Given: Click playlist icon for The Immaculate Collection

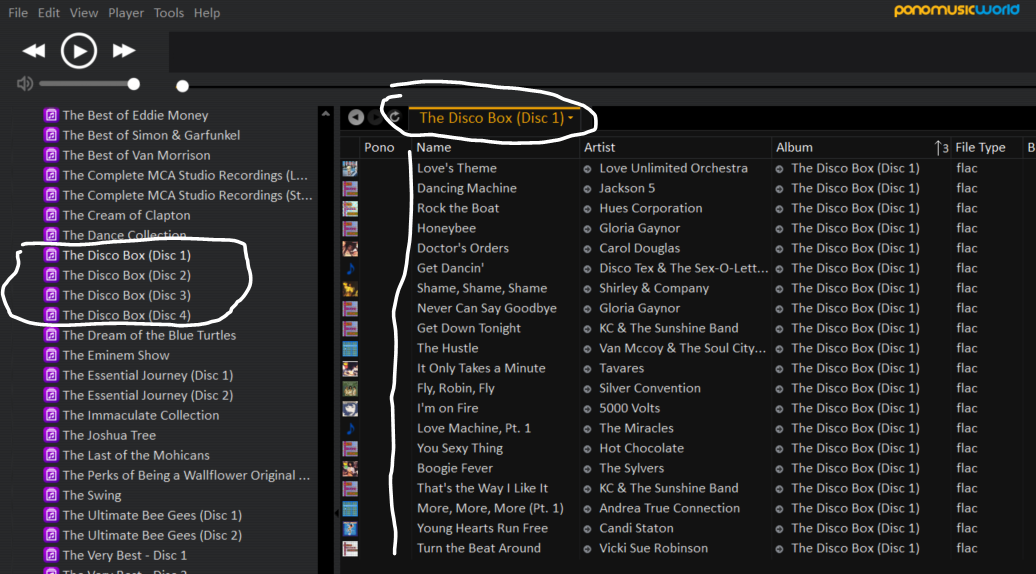Looking at the screenshot, I should pos(51,415).
